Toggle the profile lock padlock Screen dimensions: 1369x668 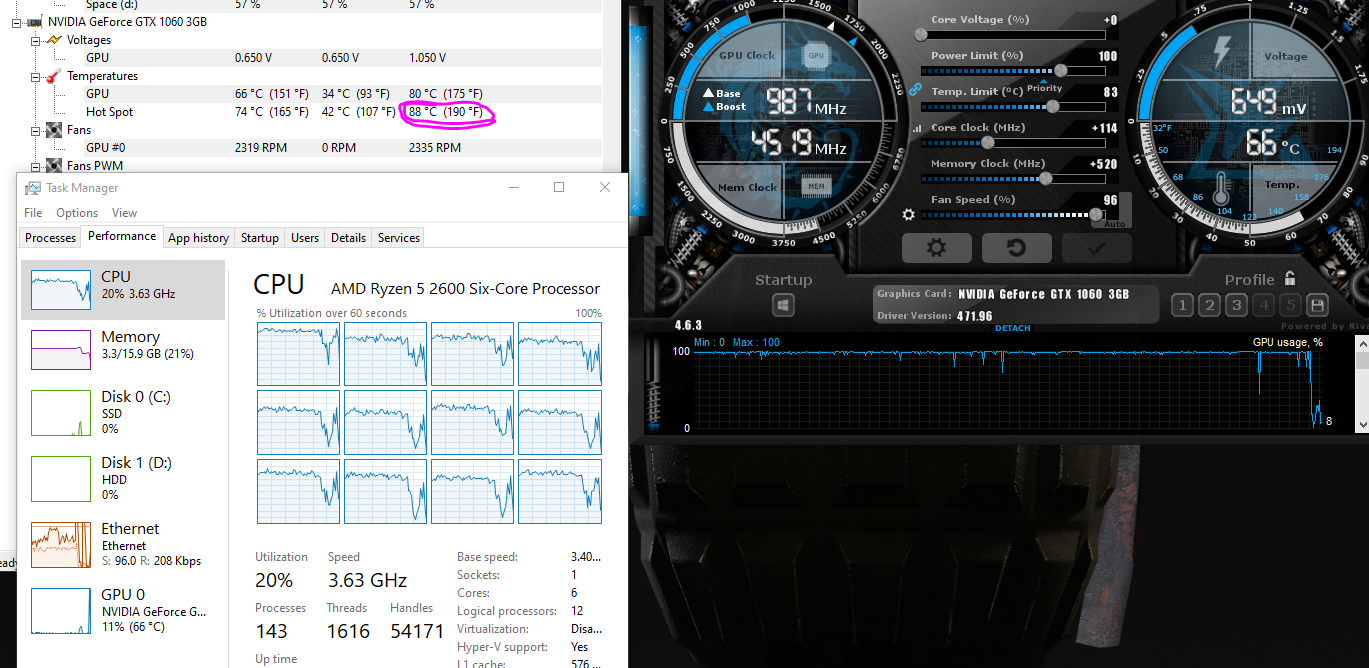click(1290, 279)
